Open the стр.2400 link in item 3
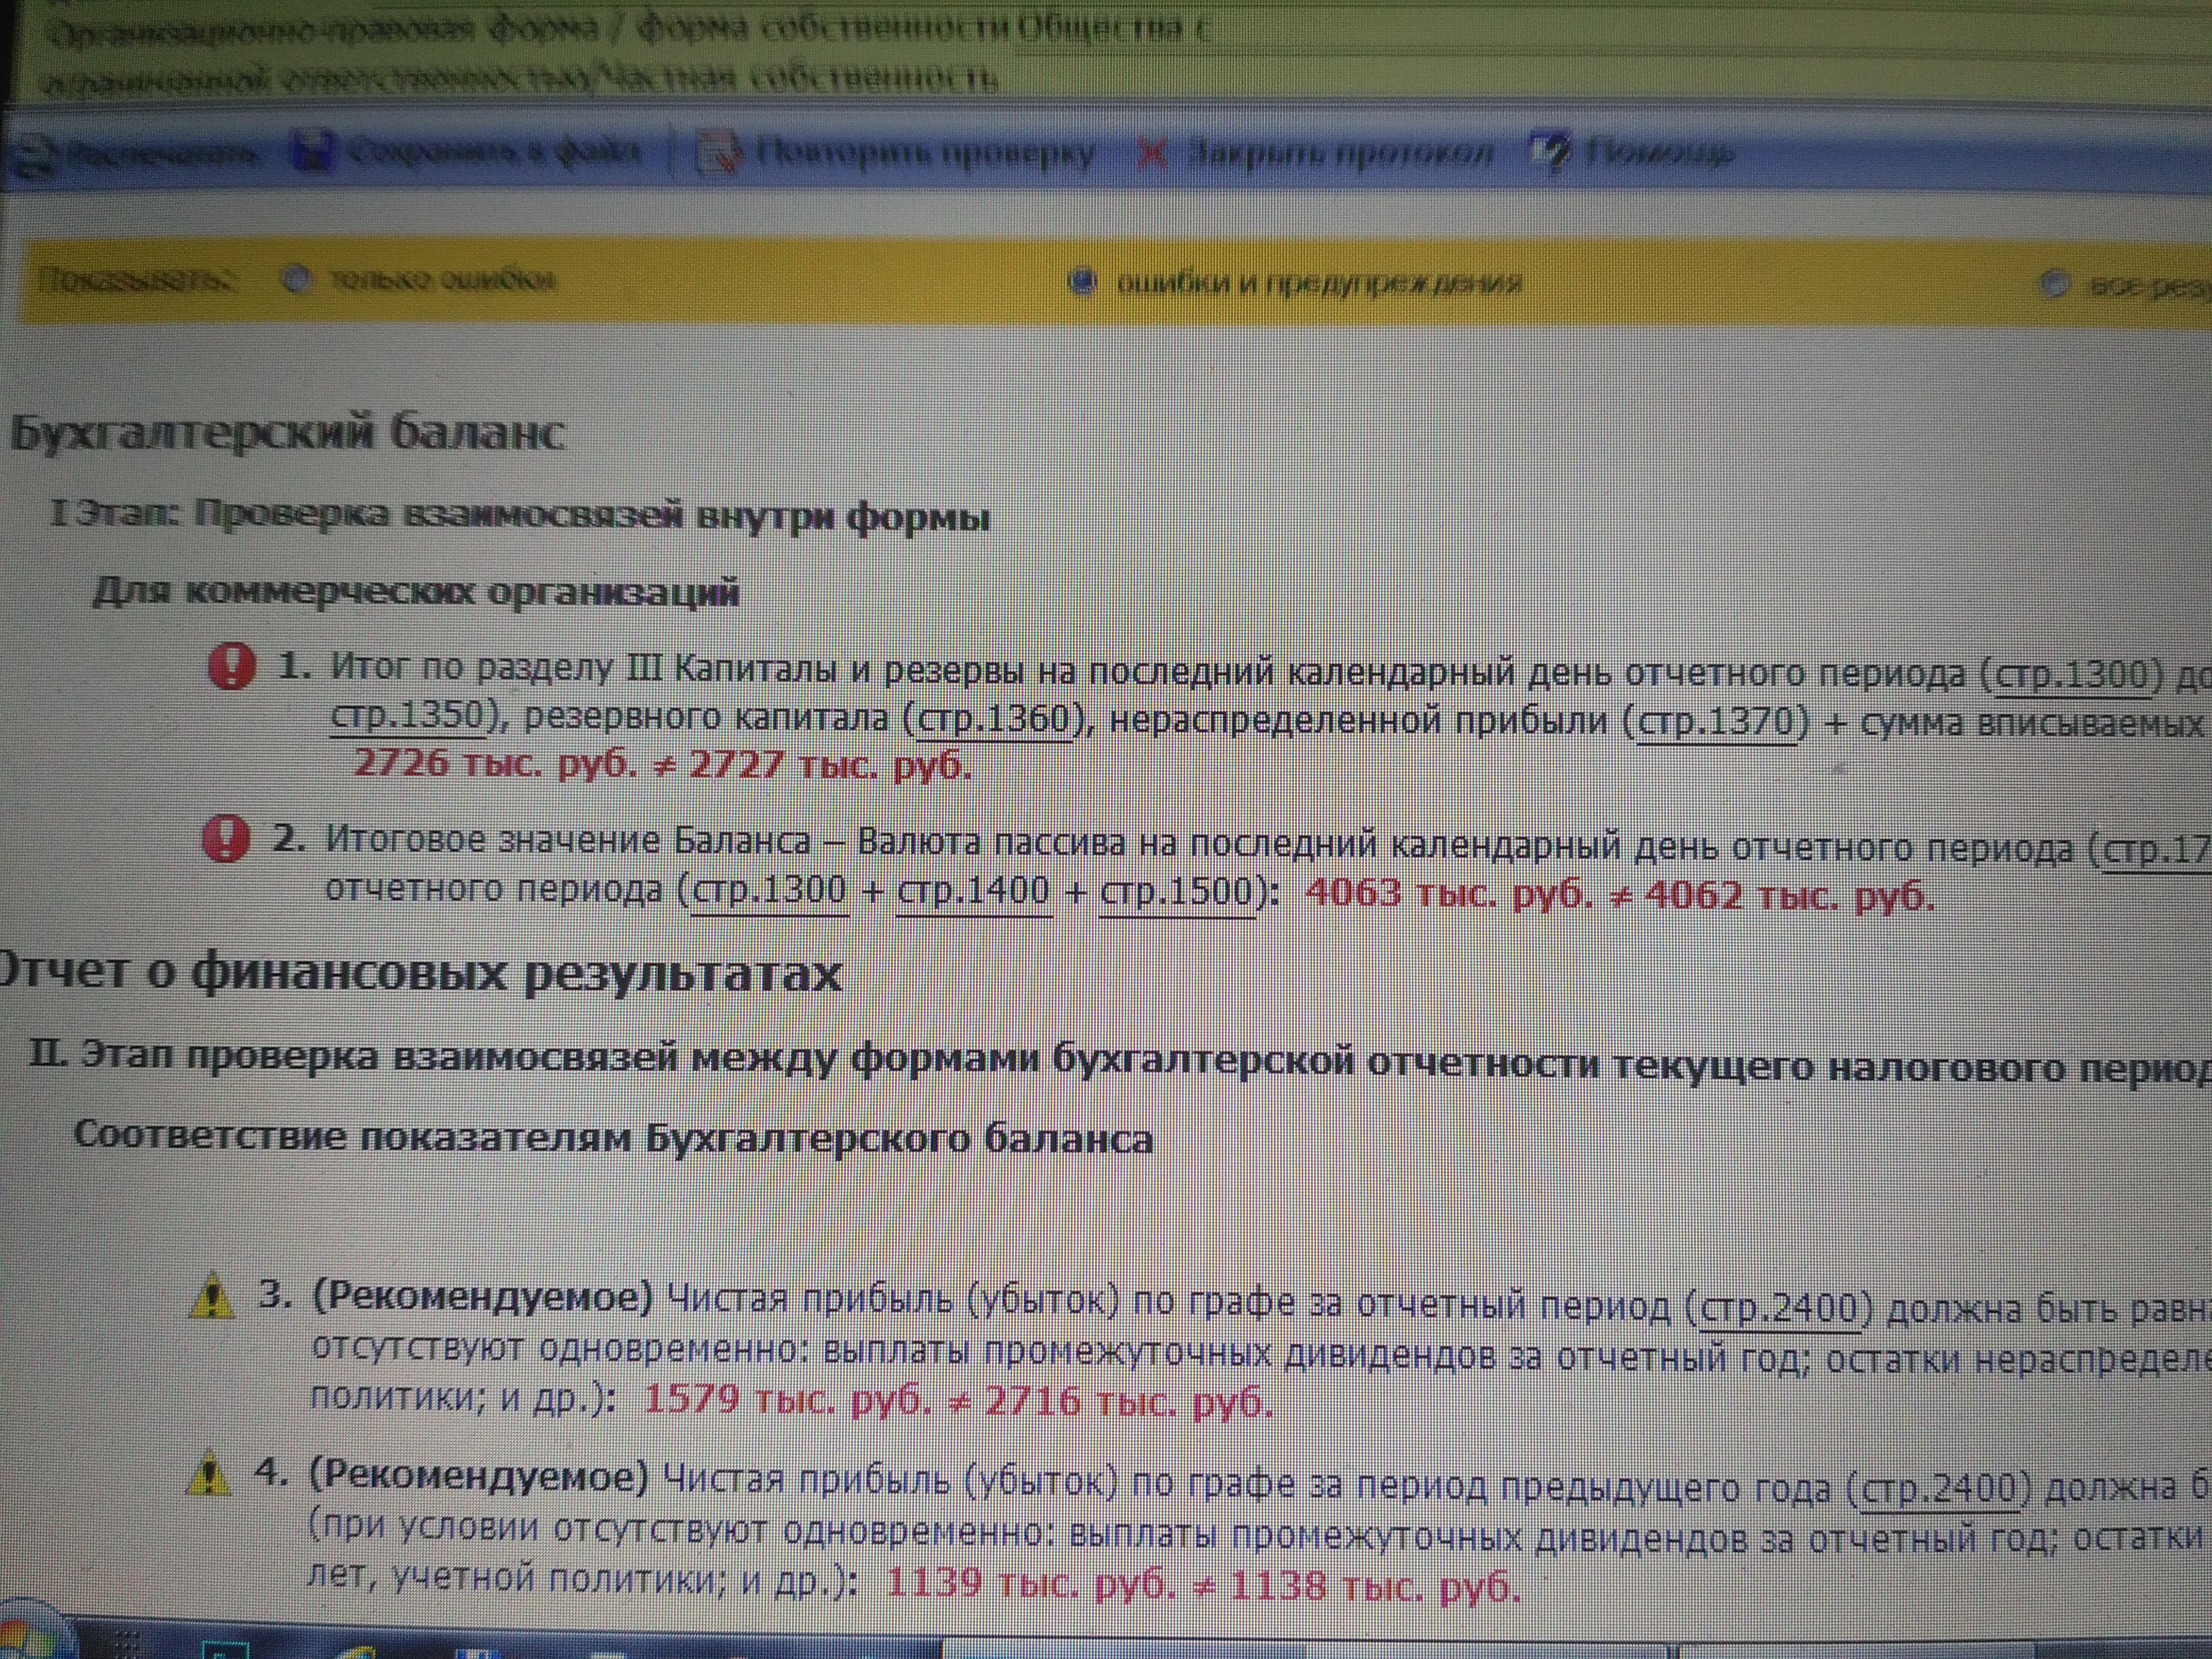This screenshot has height=1659, width=2212. (x=1780, y=1308)
